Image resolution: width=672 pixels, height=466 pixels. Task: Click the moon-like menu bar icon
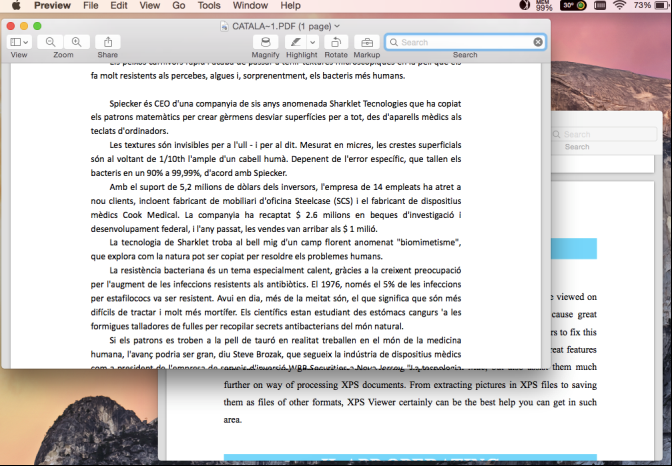(x=525, y=5)
